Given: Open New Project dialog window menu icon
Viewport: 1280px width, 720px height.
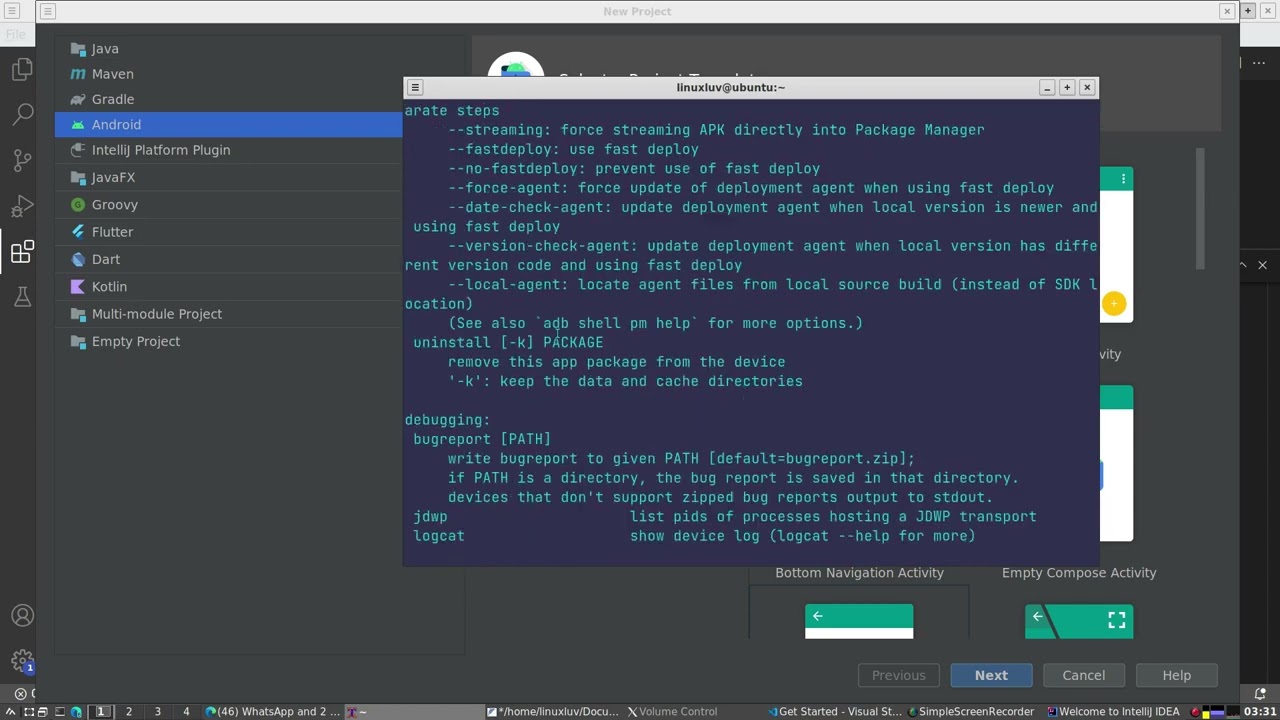Looking at the screenshot, I should click(x=47, y=11).
